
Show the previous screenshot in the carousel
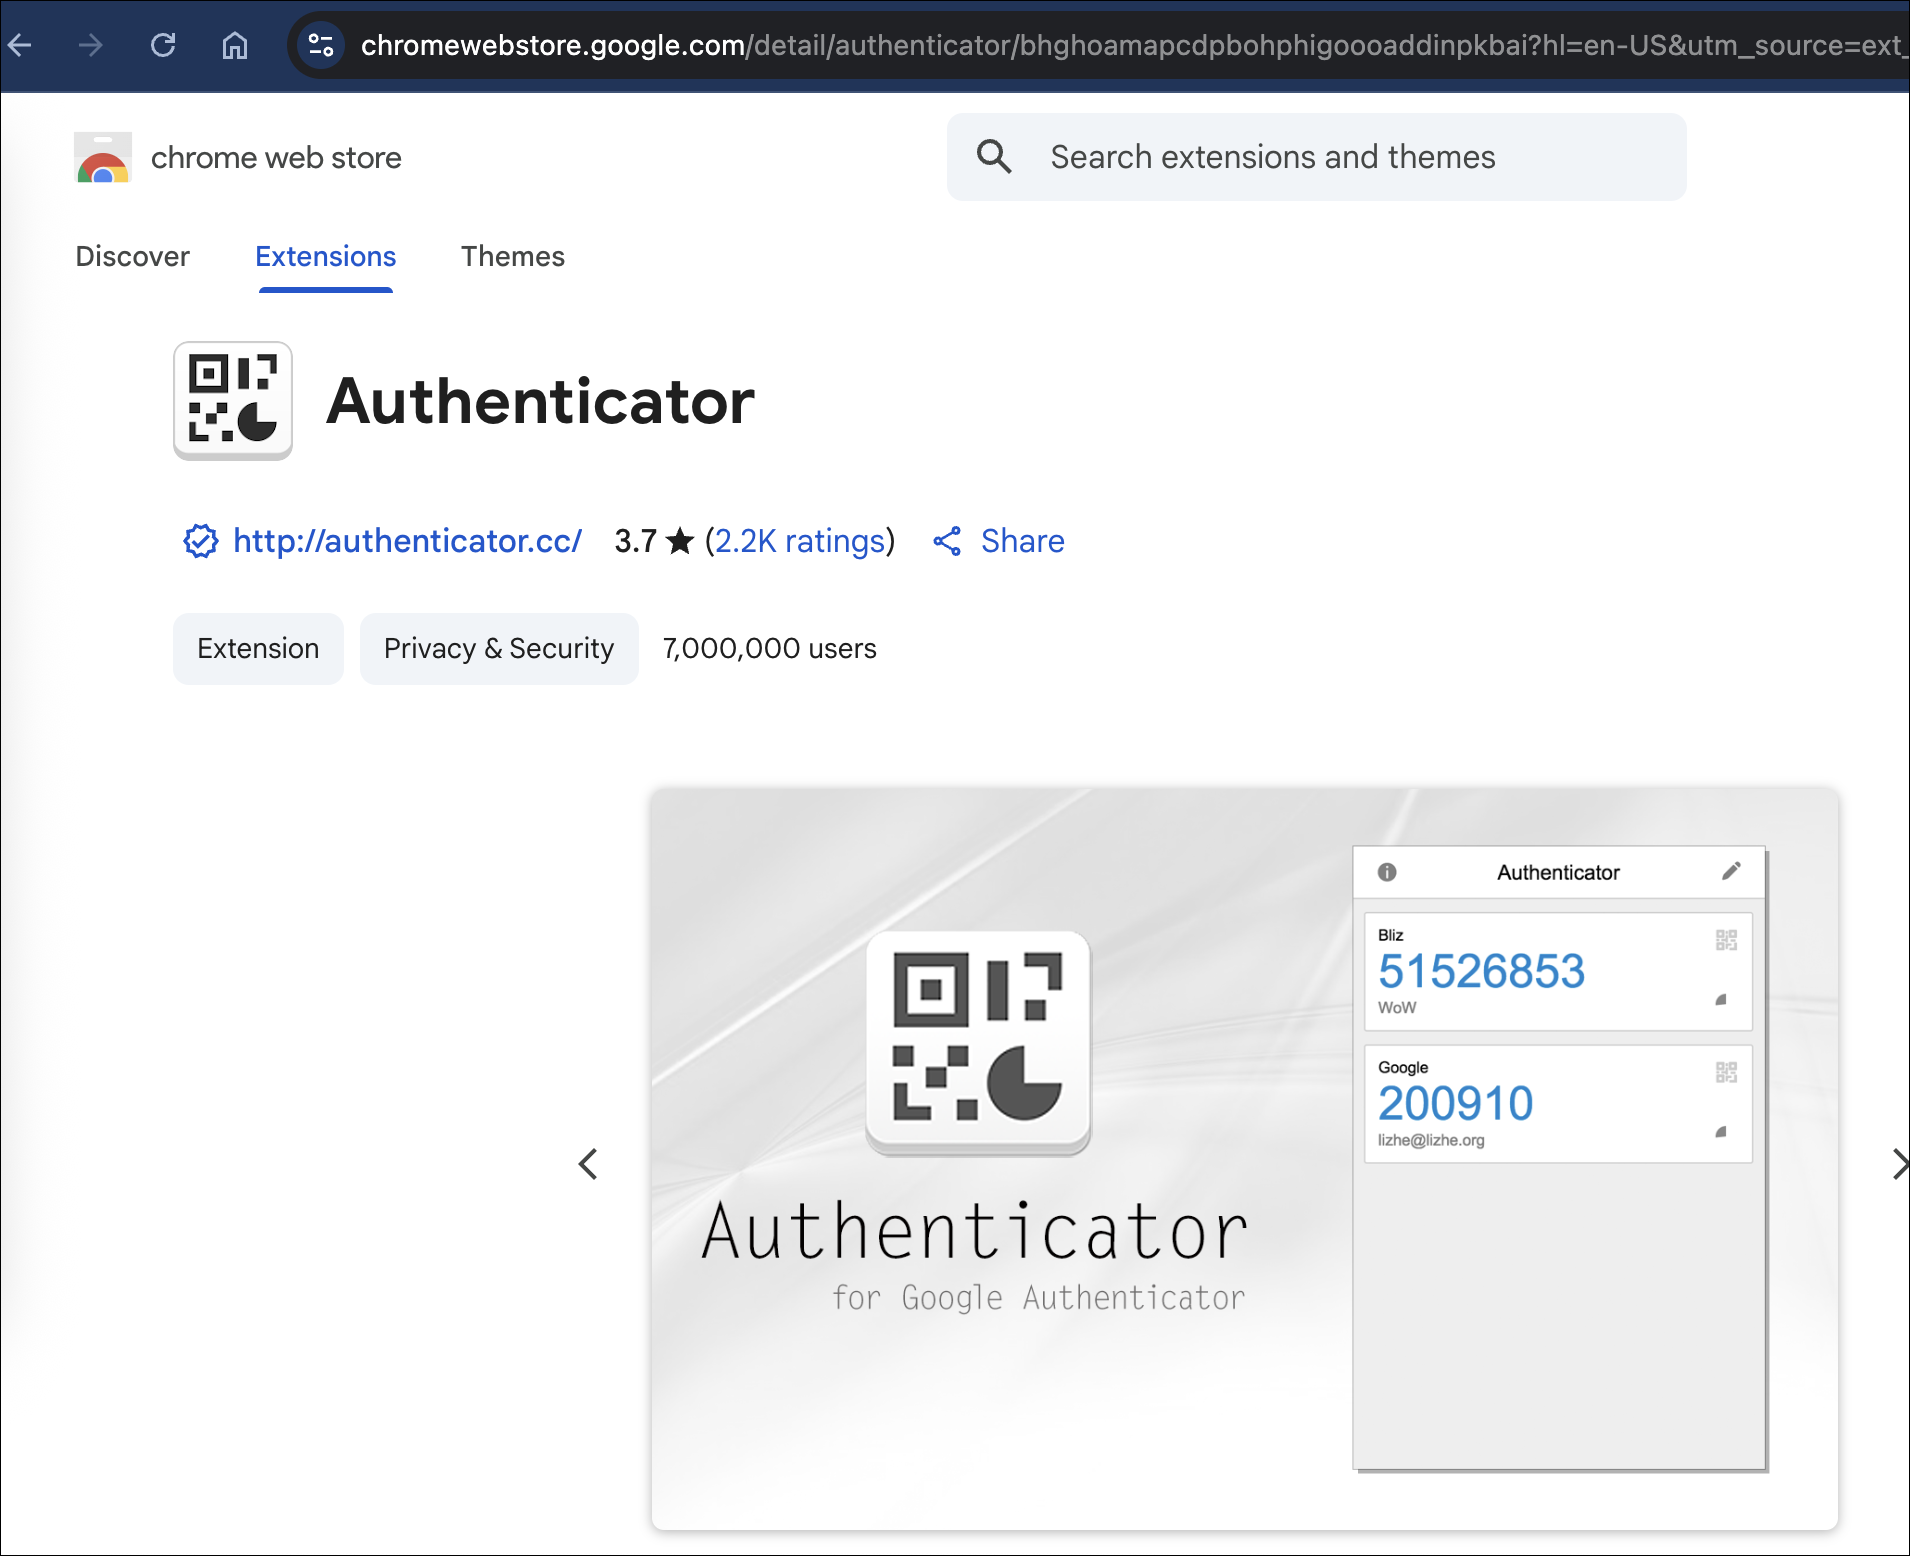pos(588,1163)
